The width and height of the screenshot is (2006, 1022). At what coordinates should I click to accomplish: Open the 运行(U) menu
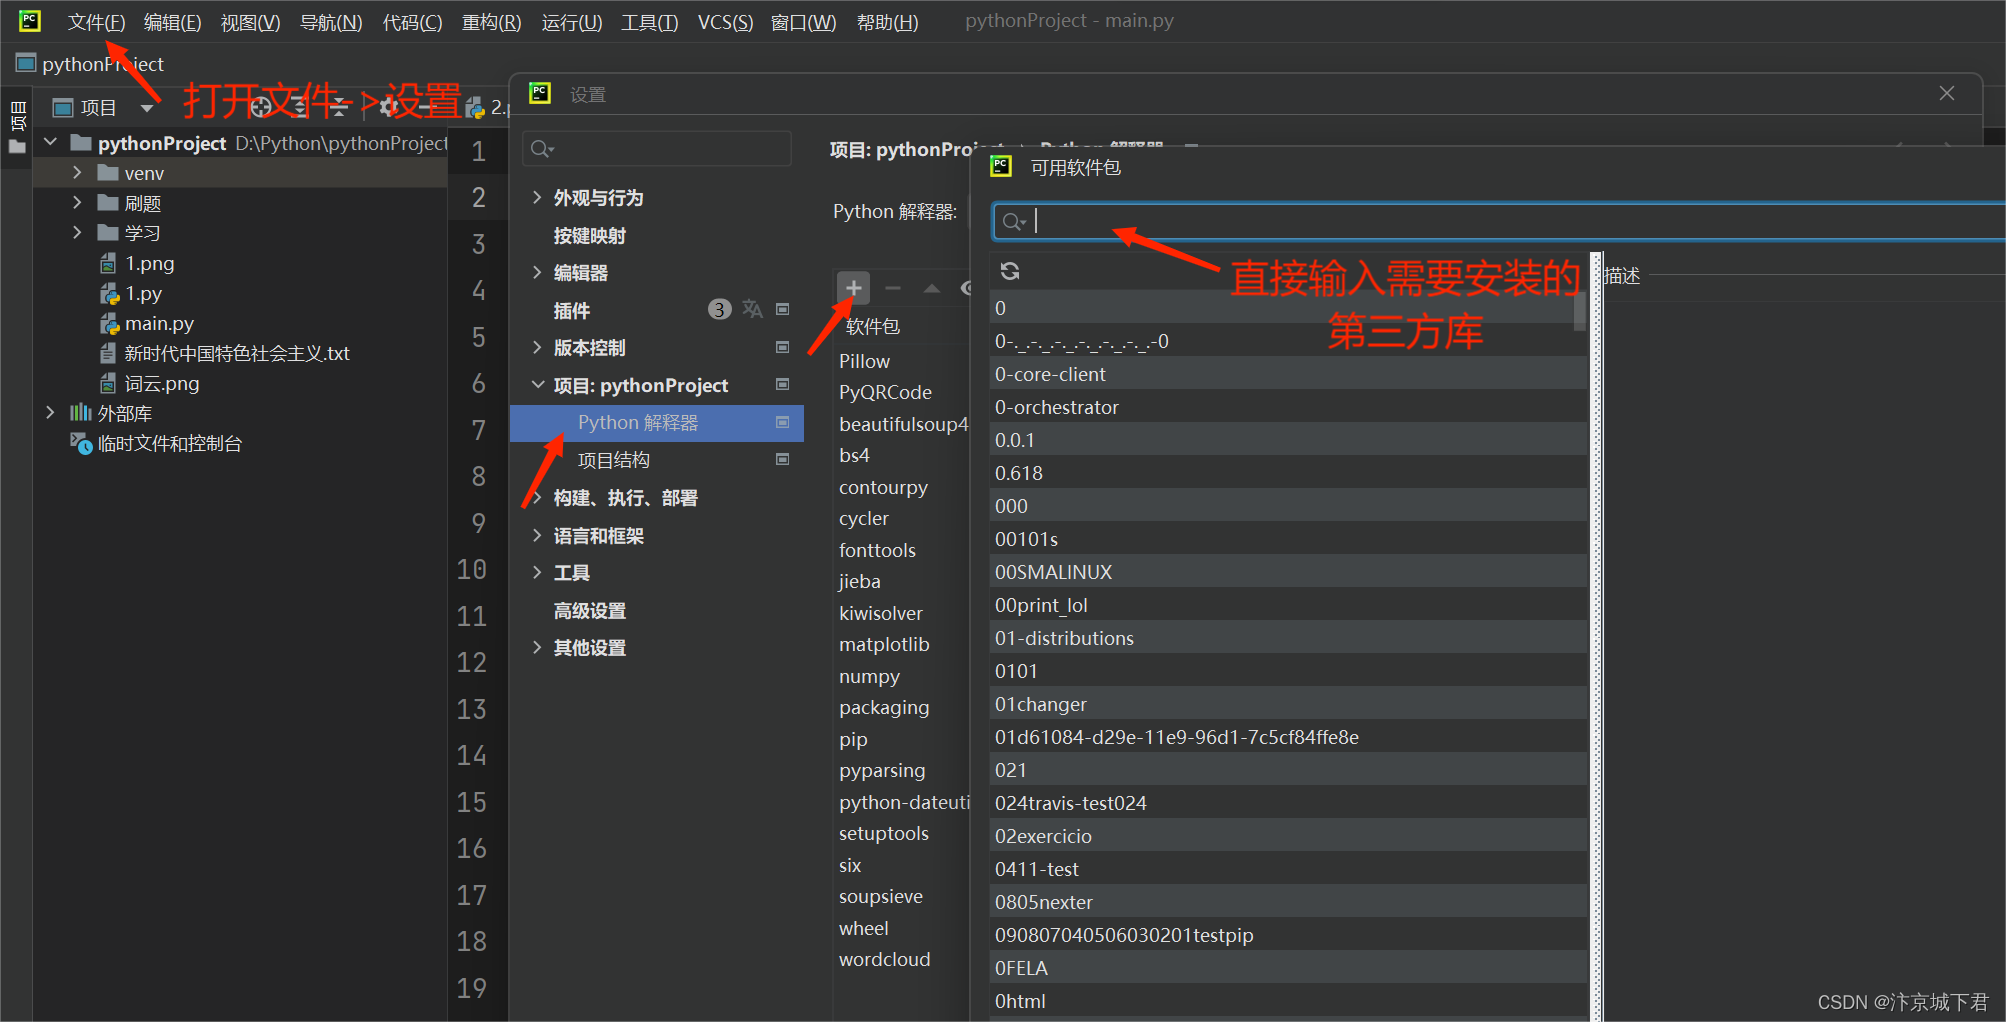571,22
